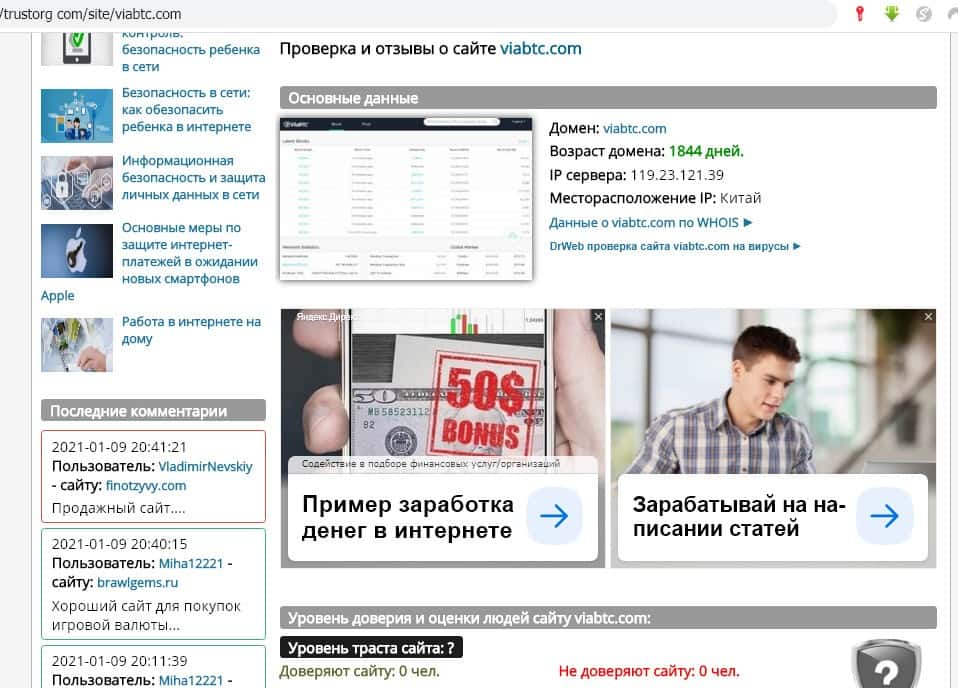Click the man at laptop ad image
The image size is (958, 688).
[773, 391]
